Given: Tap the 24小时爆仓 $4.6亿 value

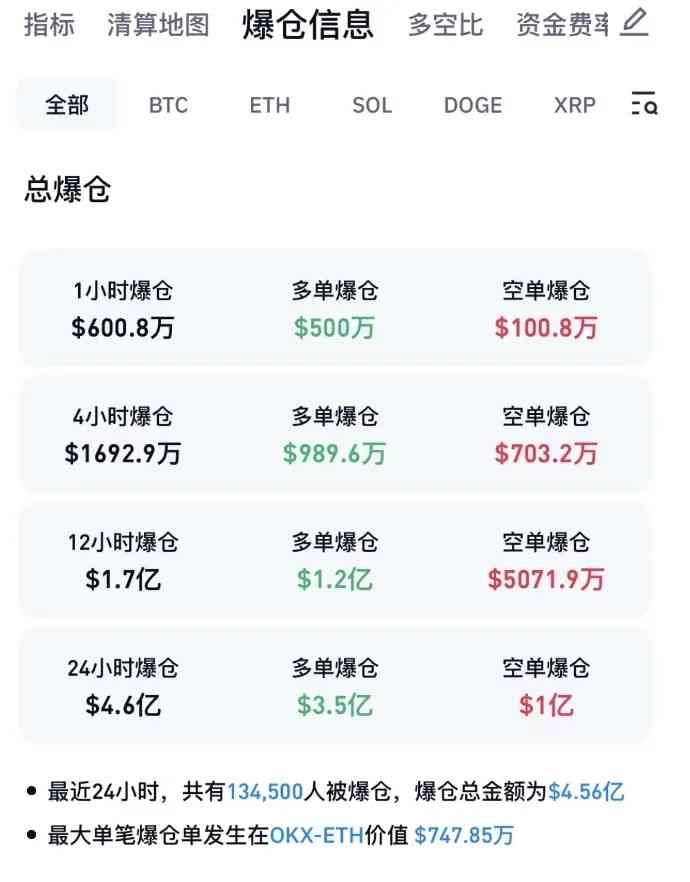Looking at the screenshot, I should coord(123,704).
